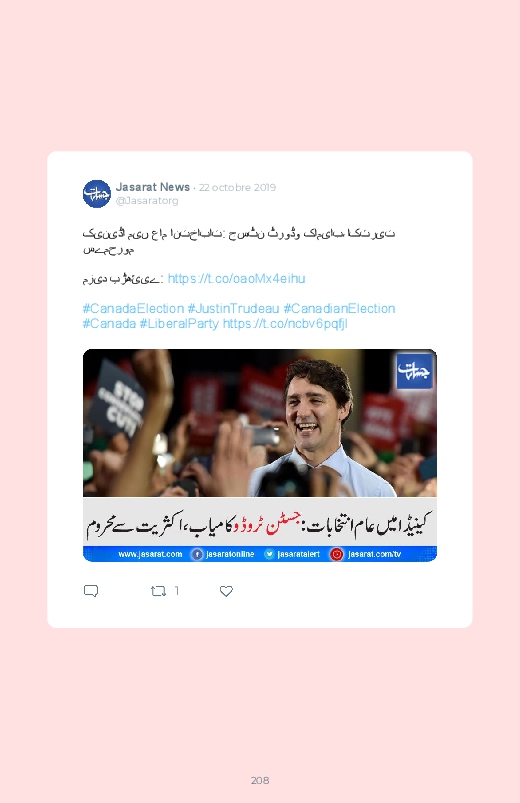Like the tweet with heart icon
The height and width of the screenshot is (803, 520).
coord(226,591)
